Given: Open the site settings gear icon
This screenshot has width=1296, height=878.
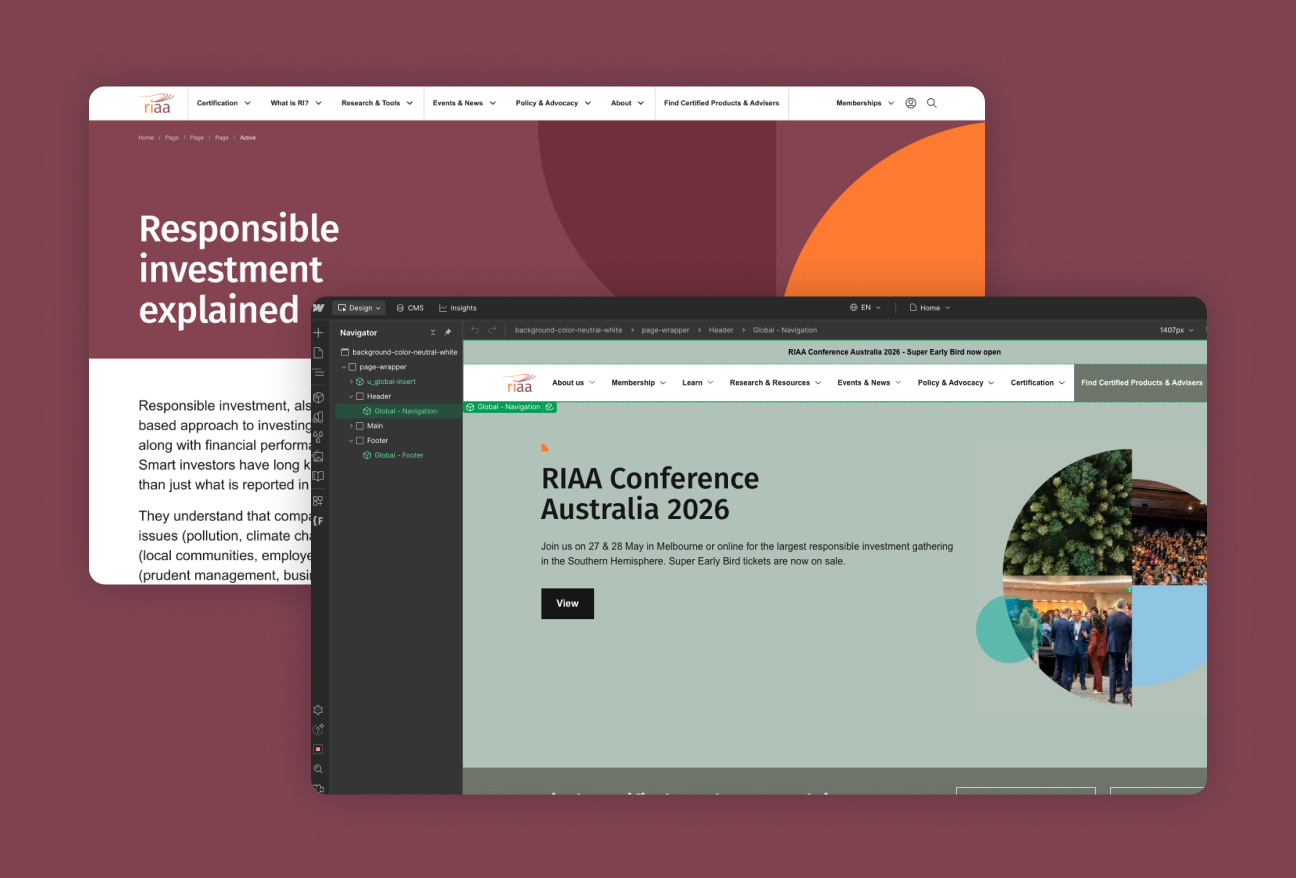Looking at the screenshot, I should click(318, 710).
